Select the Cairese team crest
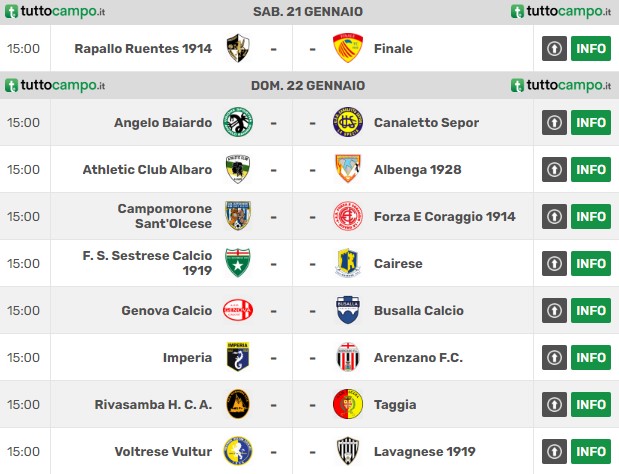 347,263
